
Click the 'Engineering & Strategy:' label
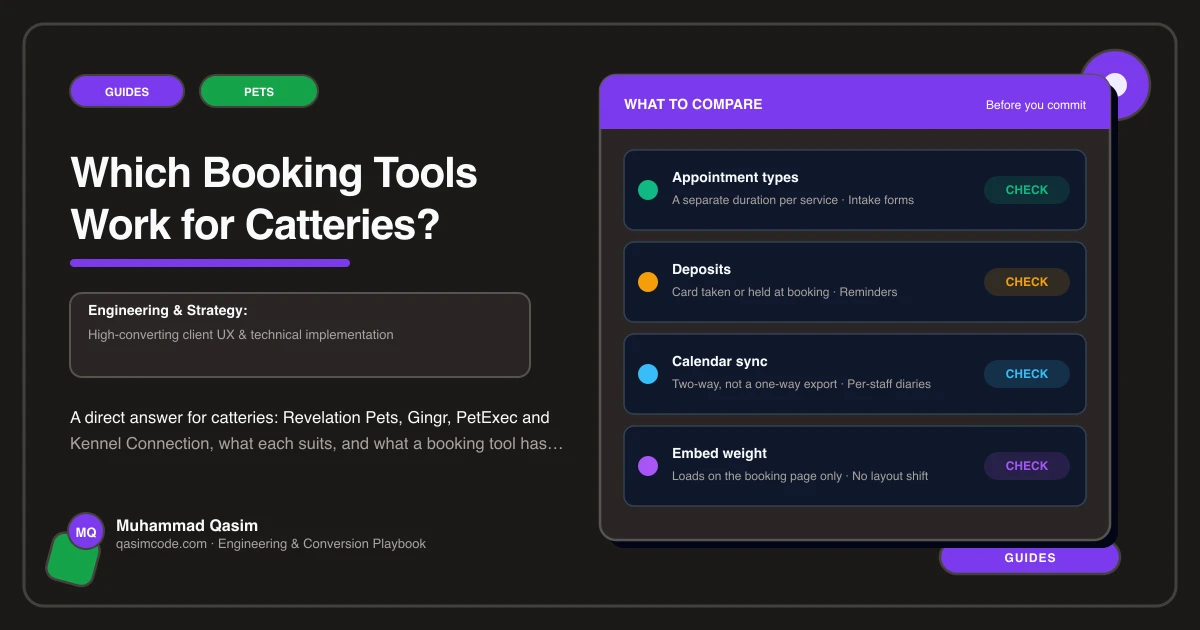click(167, 310)
